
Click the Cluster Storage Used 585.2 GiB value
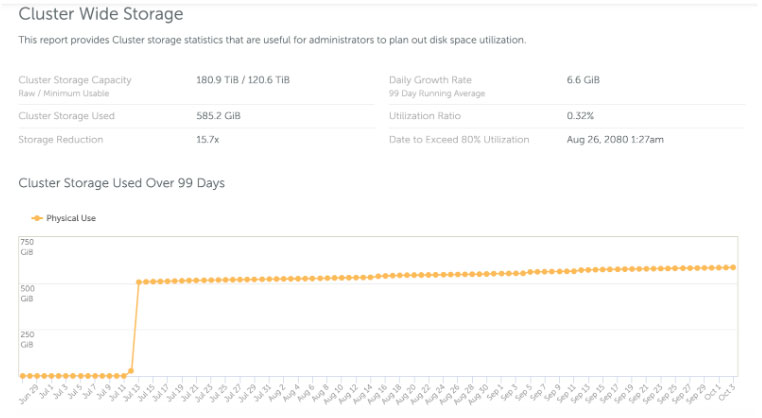click(218, 116)
